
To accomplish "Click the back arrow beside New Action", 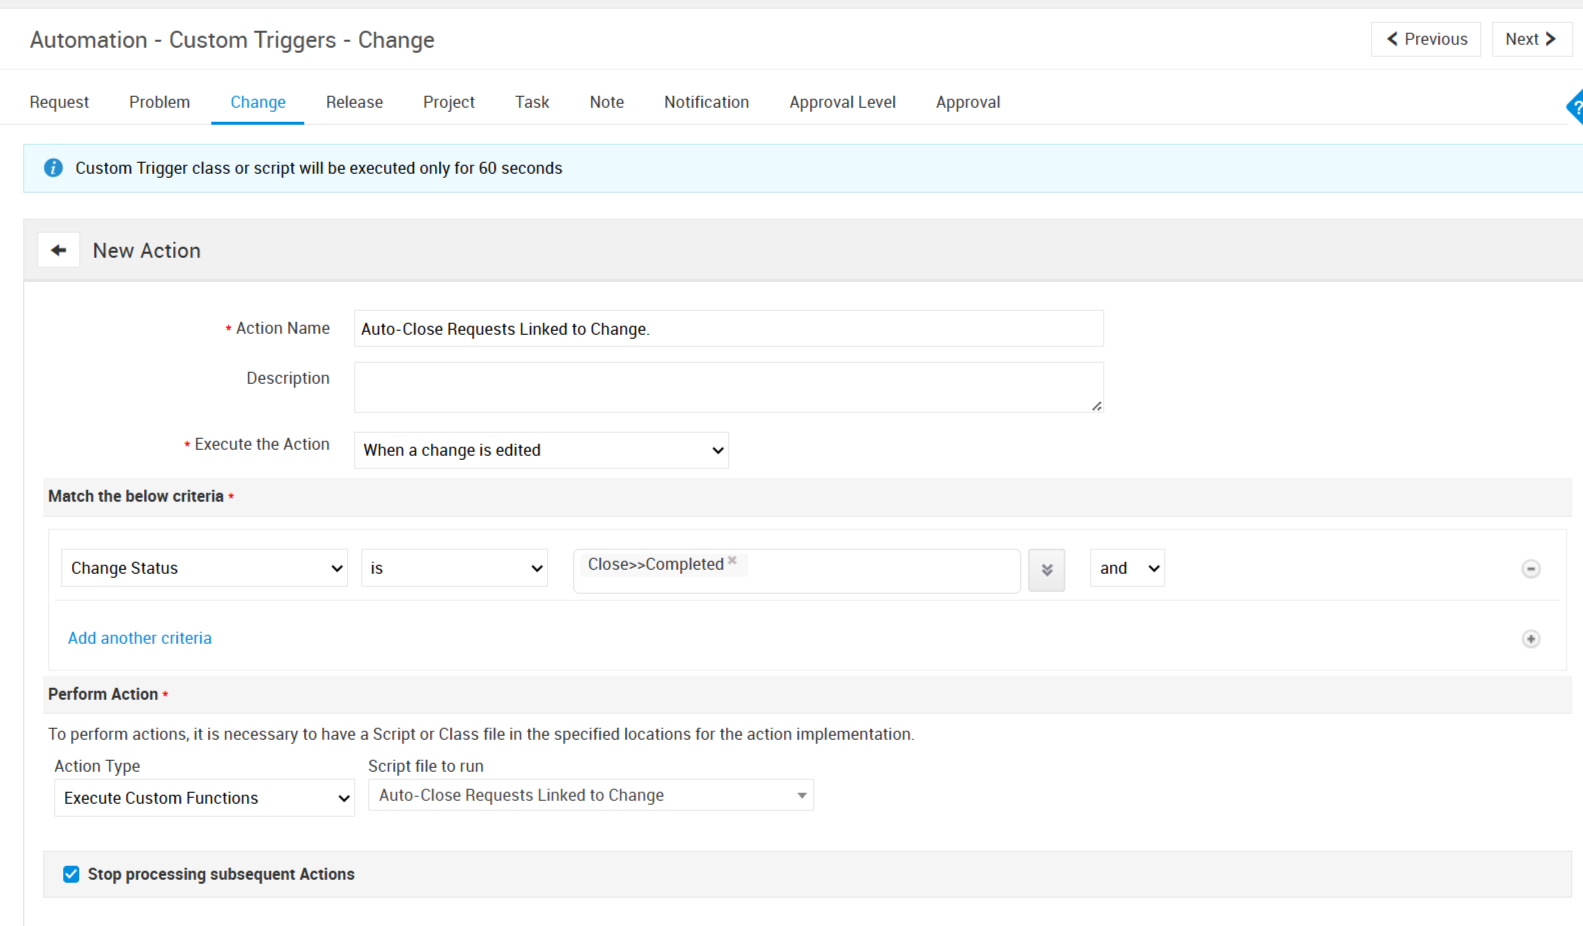I will [x=59, y=250].
